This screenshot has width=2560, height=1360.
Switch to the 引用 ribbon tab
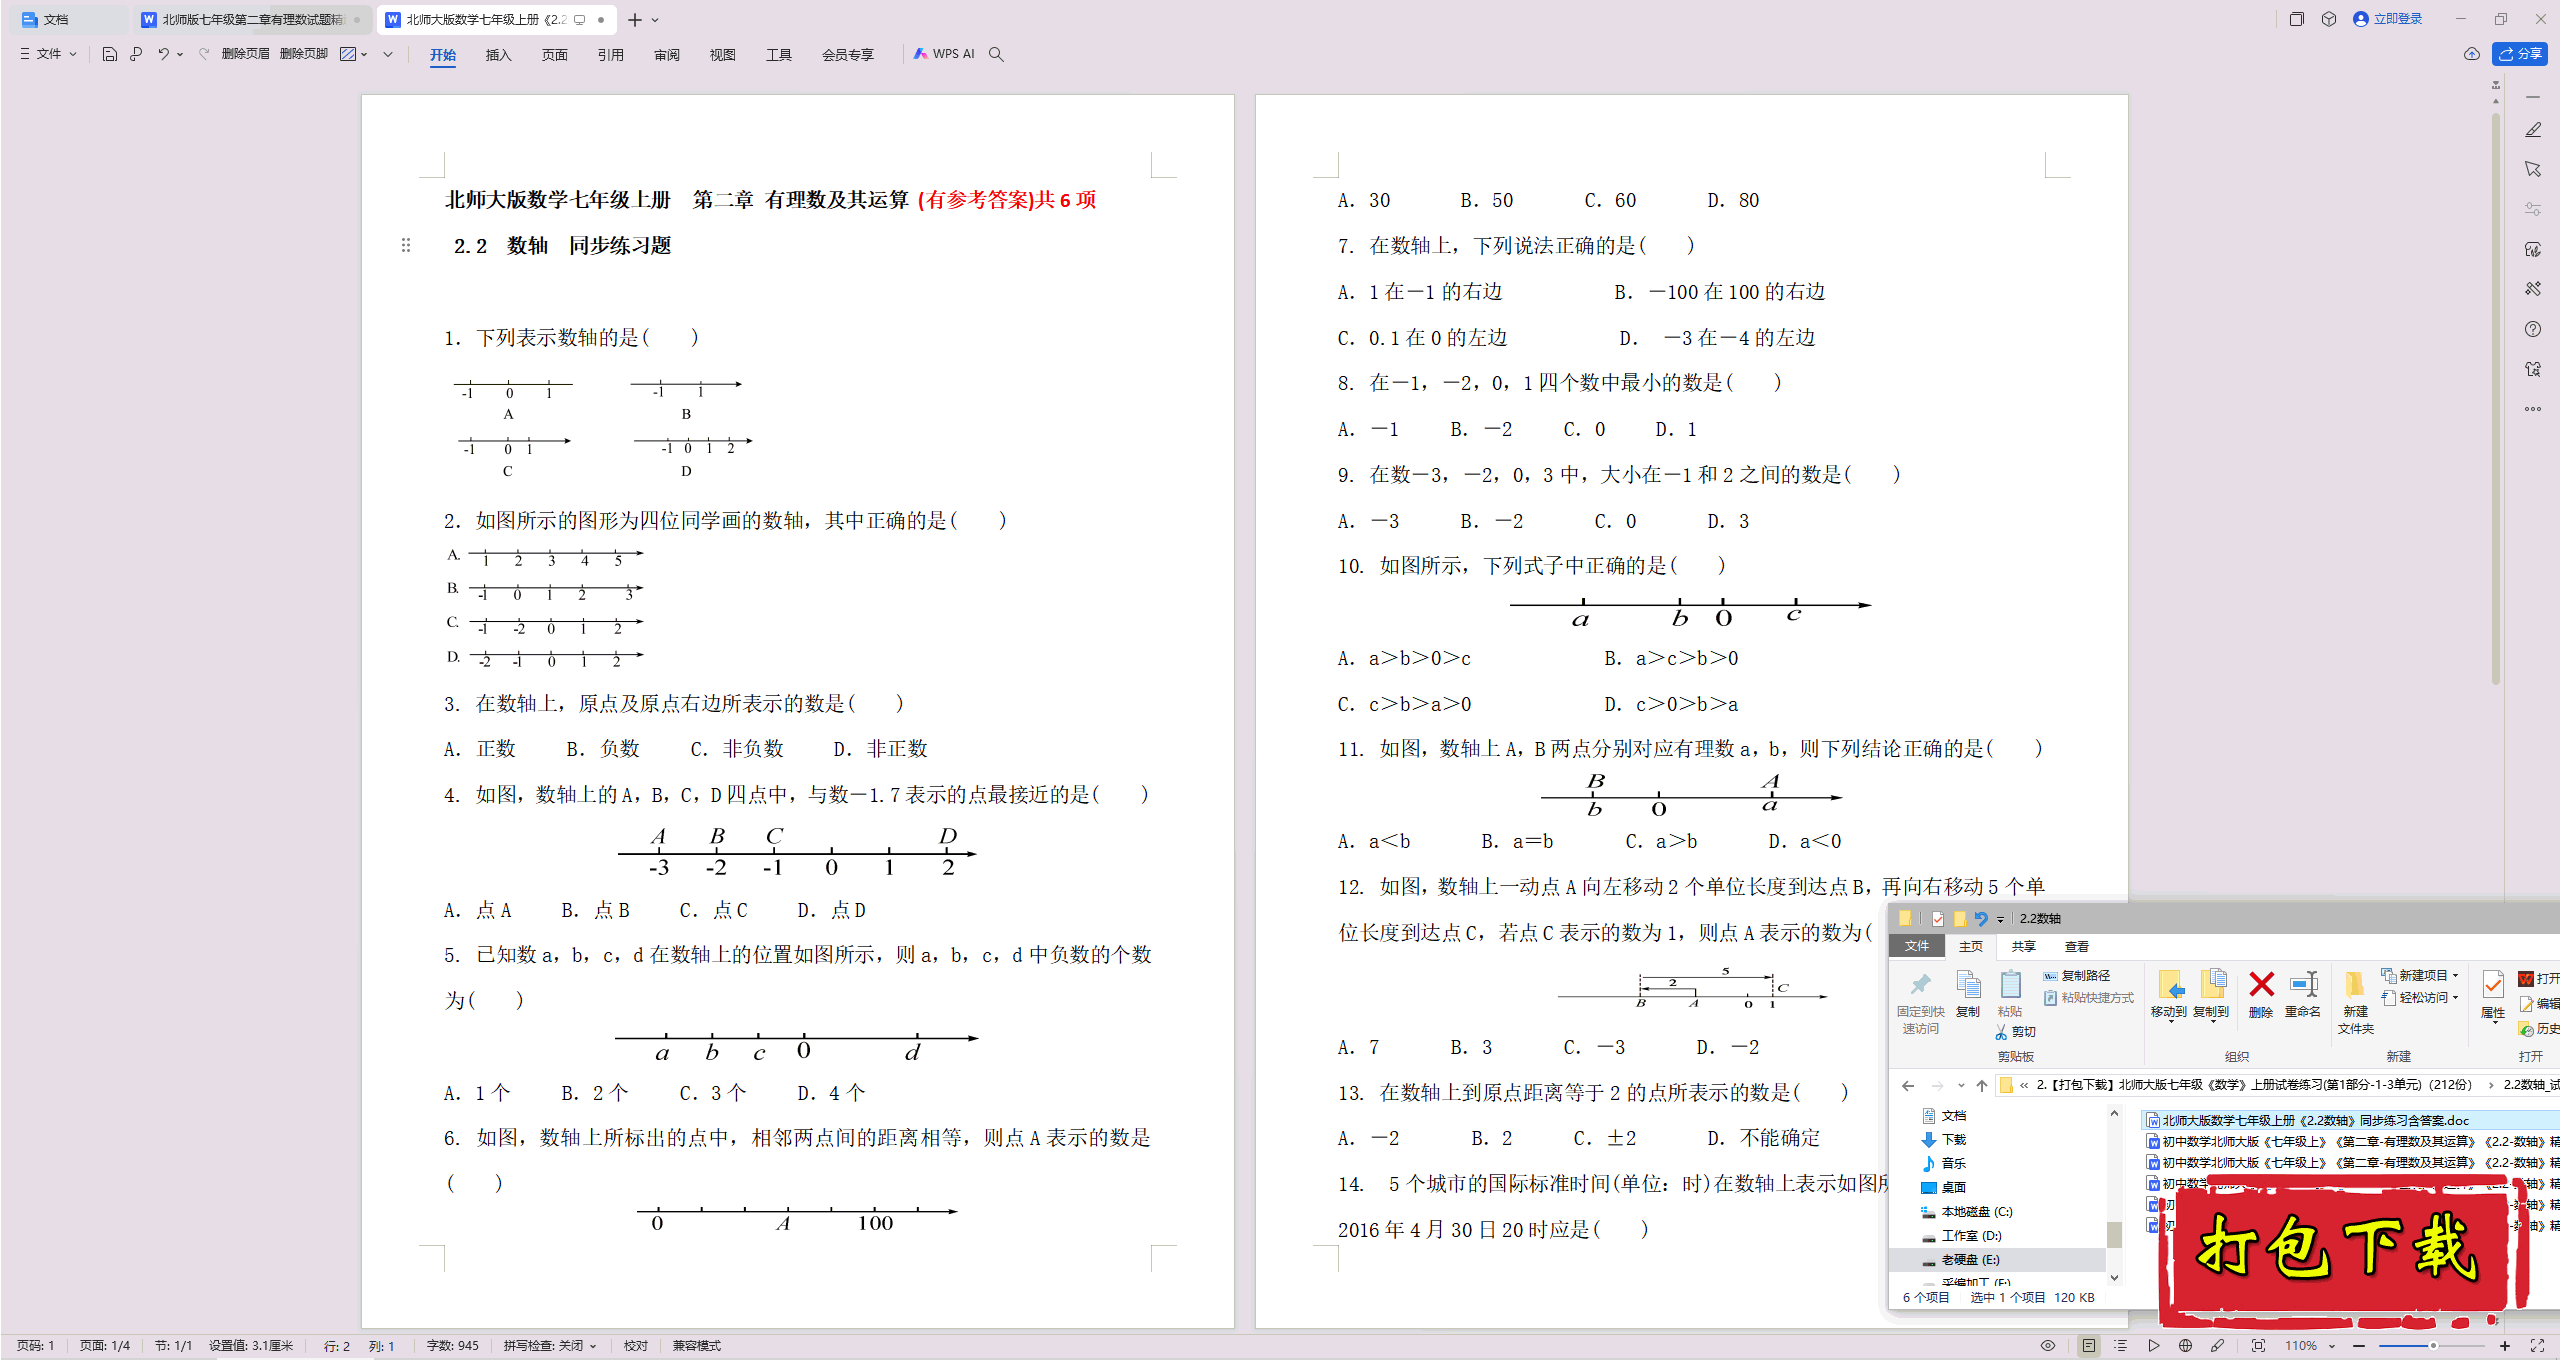[x=610, y=55]
